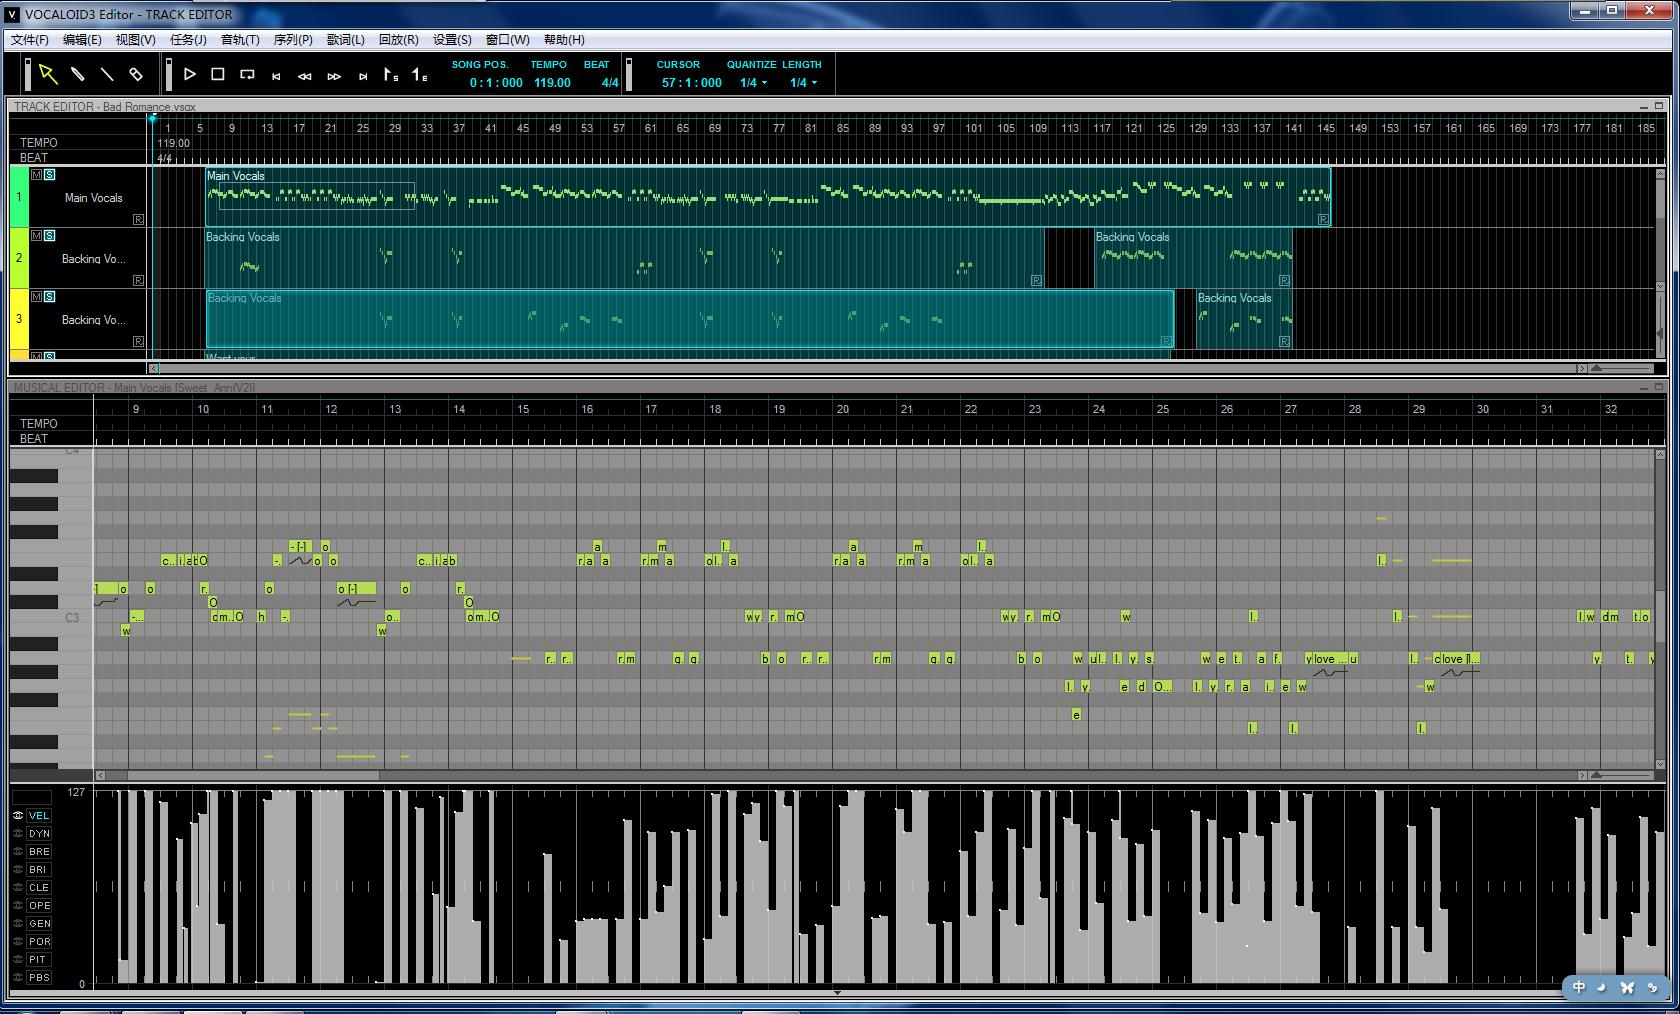Select the line drawing tool
Viewport: 1680px width, 1014px height.
(x=106, y=74)
